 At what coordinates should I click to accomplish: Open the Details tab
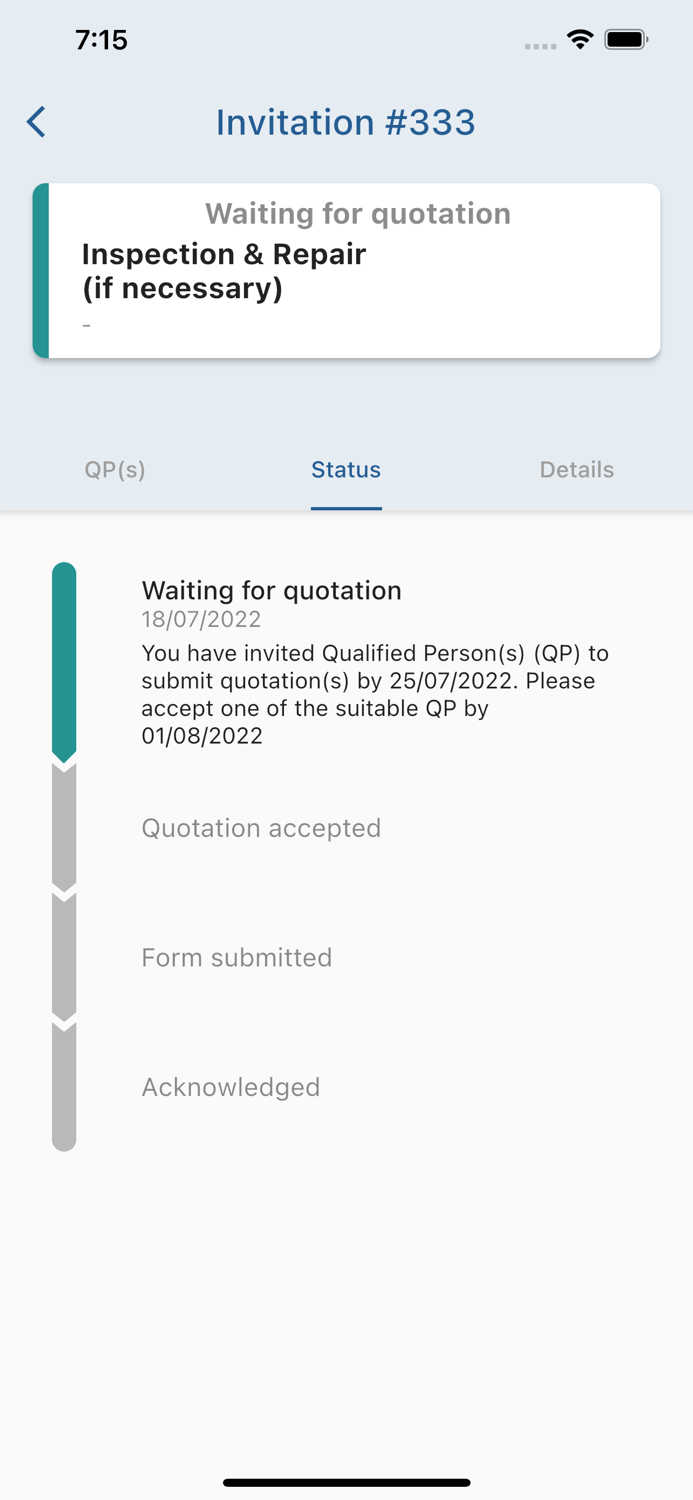click(x=577, y=470)
